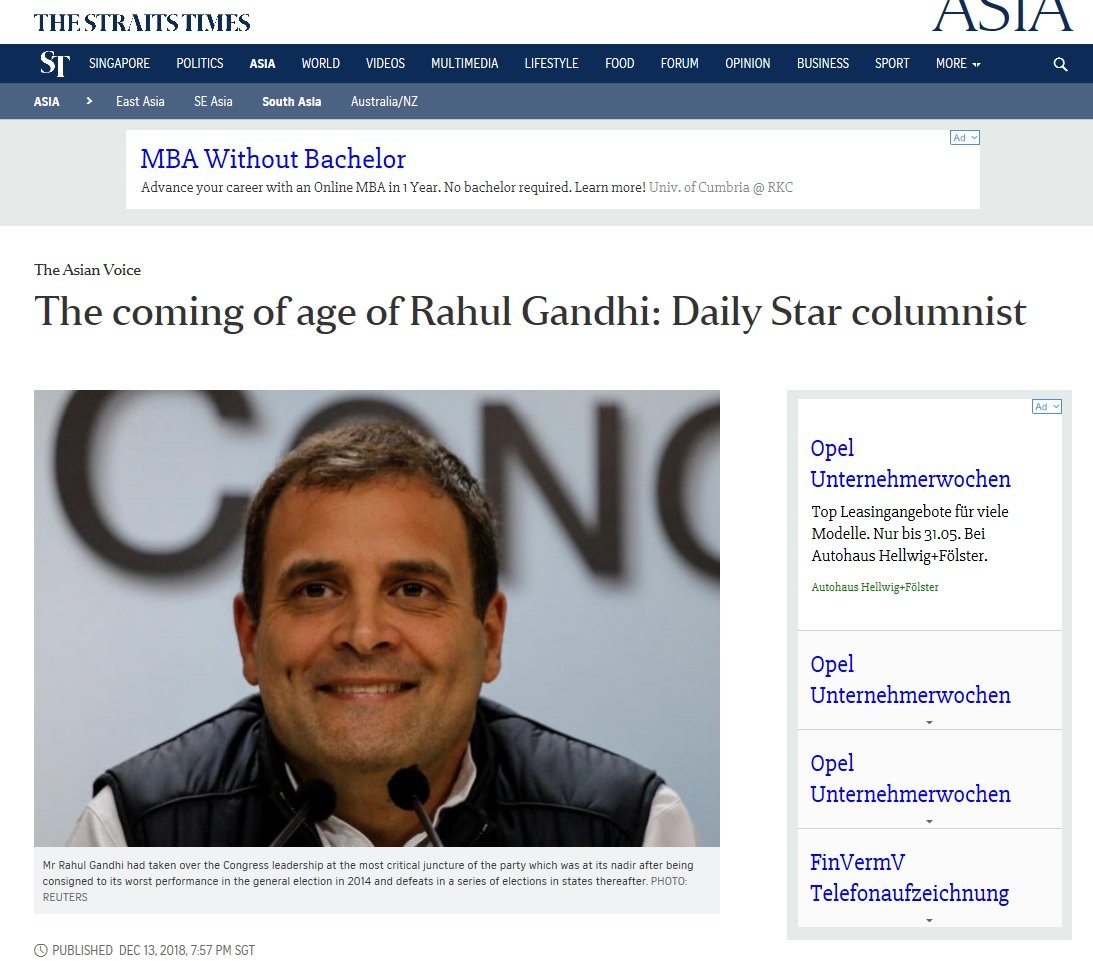This screenshot has width=1093, height=961.
Task: Open the MBA Without Bachelor ad link
Action: click(x=273, y=159)
